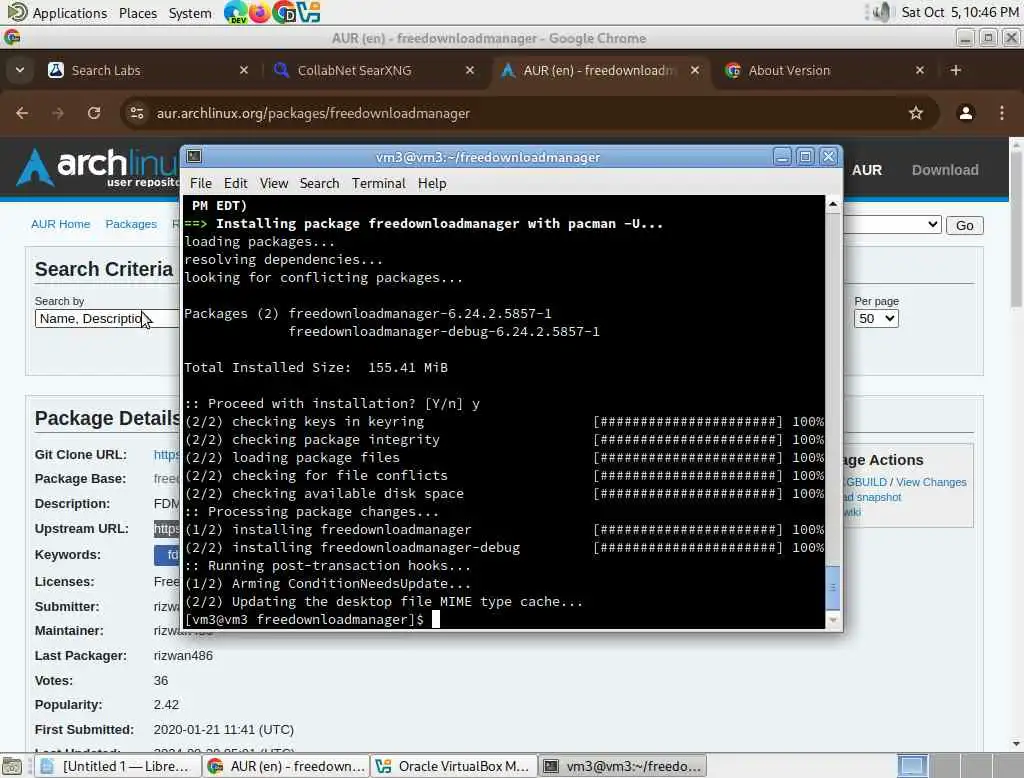Expand the Per page dropdown
Screen dimensions: 1024x778
coord(876,318)
